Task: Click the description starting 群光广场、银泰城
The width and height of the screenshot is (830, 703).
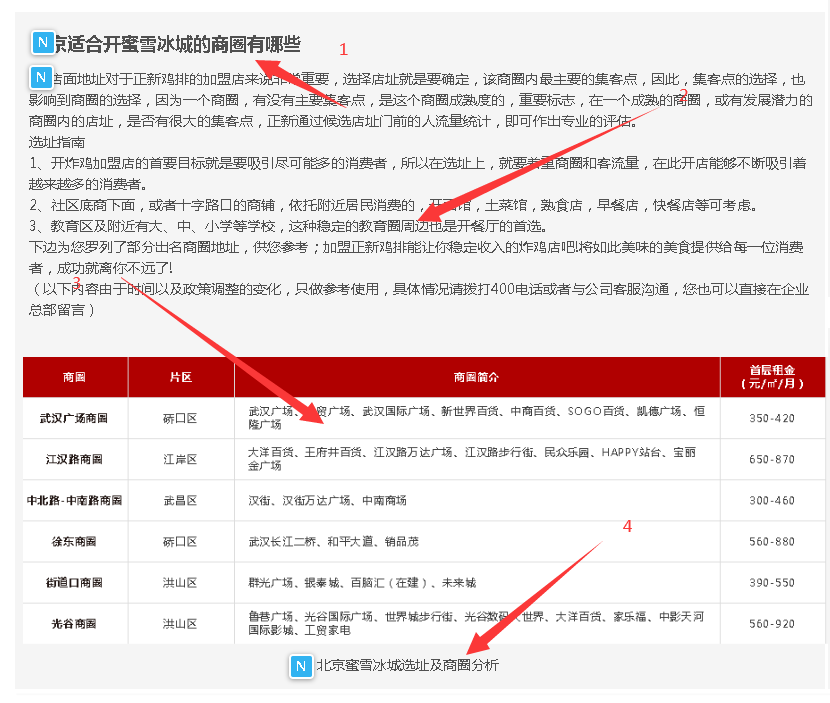Action: pos(362,583)
